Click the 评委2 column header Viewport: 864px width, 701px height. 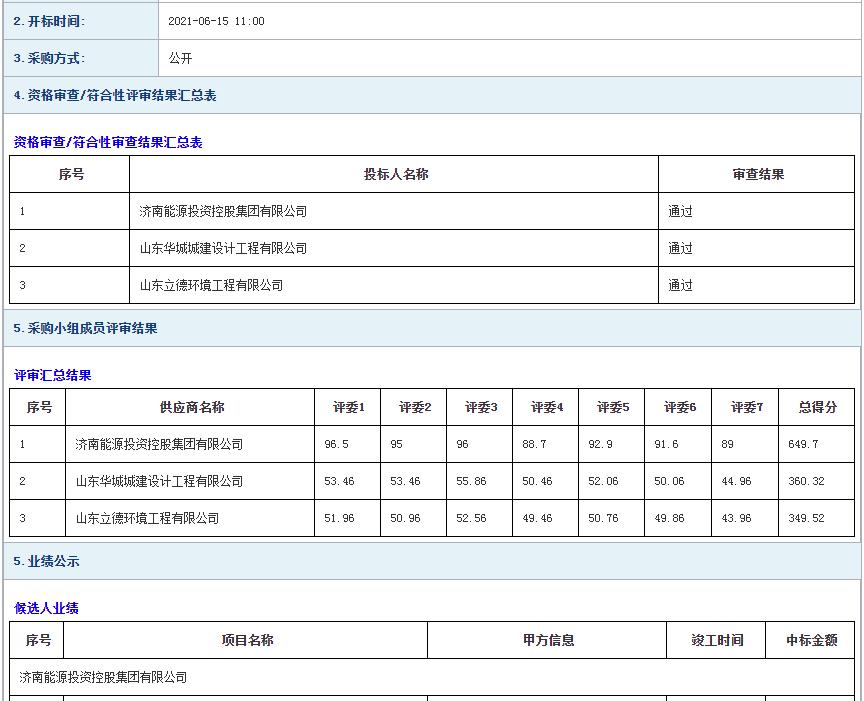click(414, 408)
